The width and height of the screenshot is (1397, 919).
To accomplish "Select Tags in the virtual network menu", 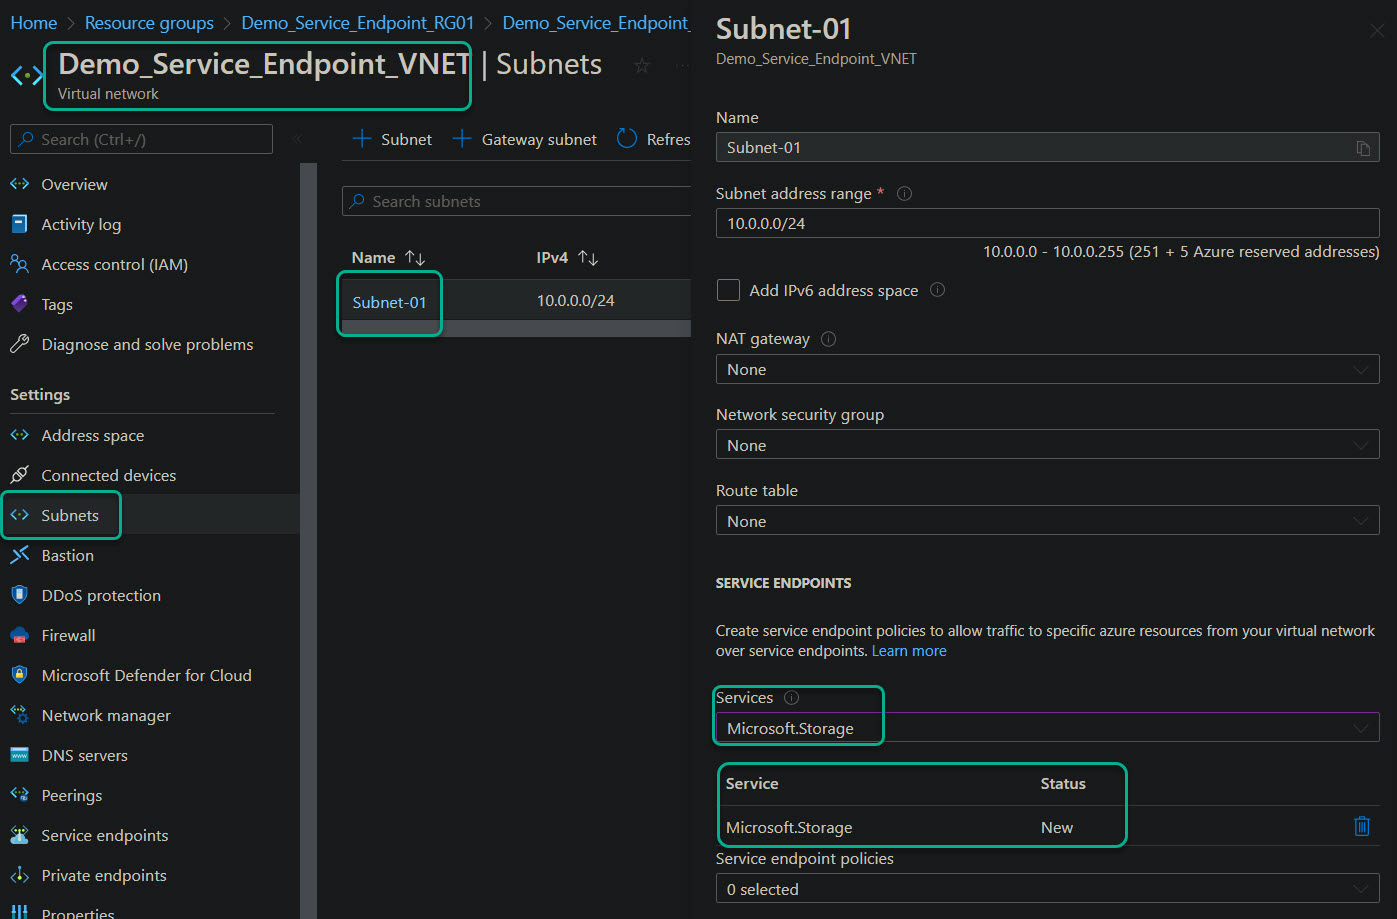I will (57, 303).
